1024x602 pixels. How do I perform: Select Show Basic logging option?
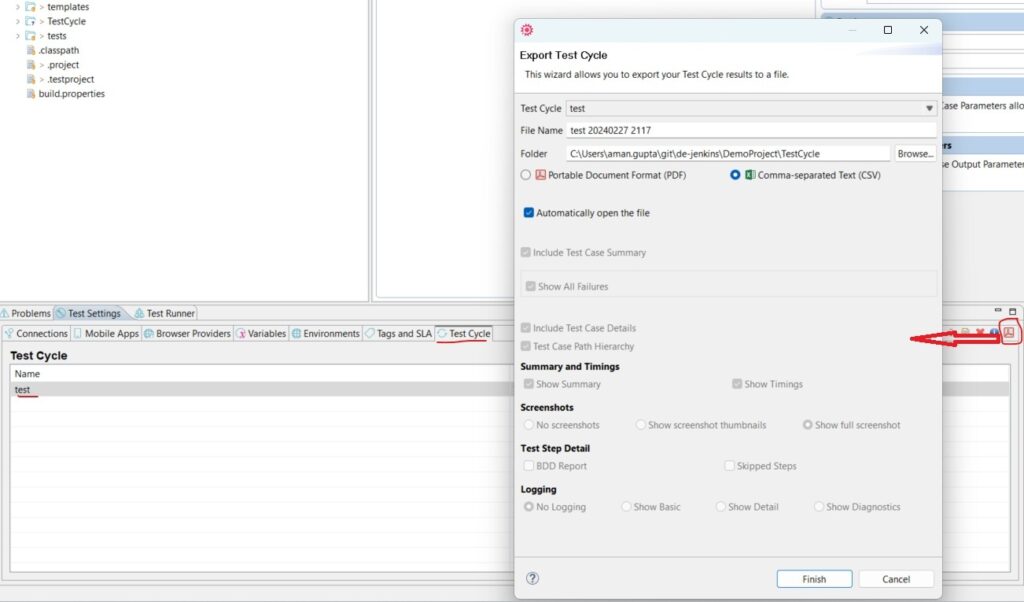tap(626, 507)
